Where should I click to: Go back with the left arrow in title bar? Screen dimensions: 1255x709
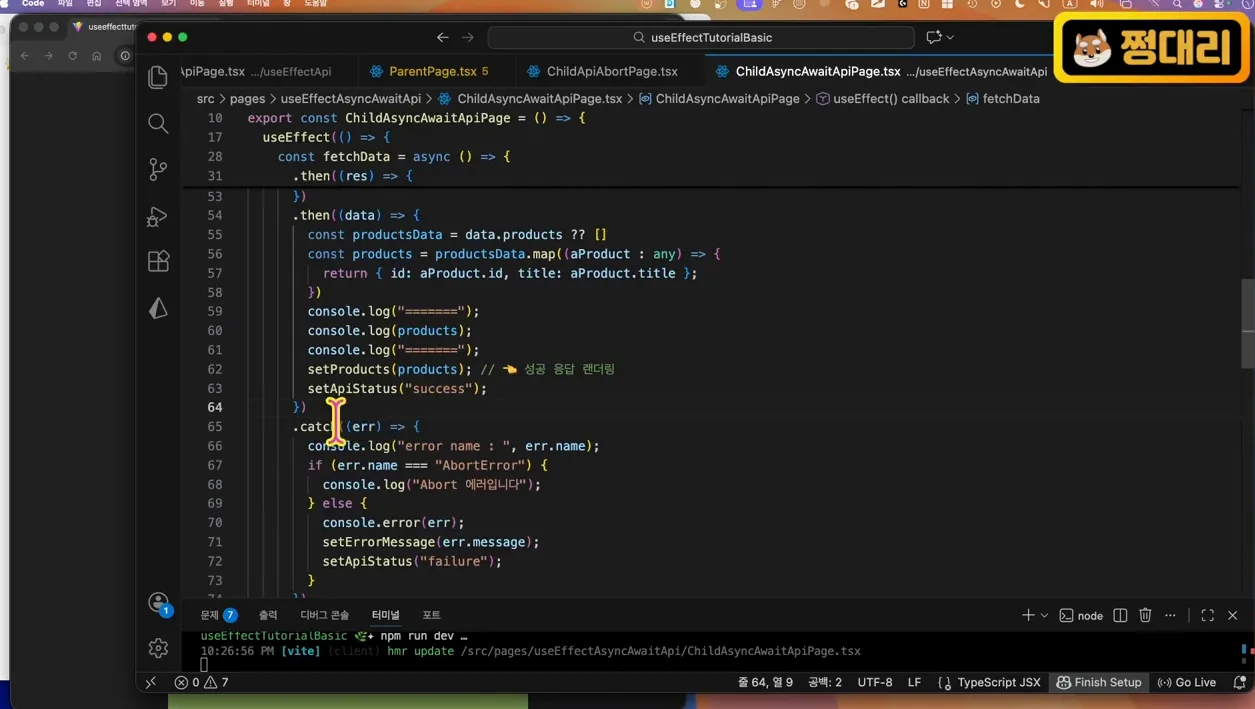point(442,37)
